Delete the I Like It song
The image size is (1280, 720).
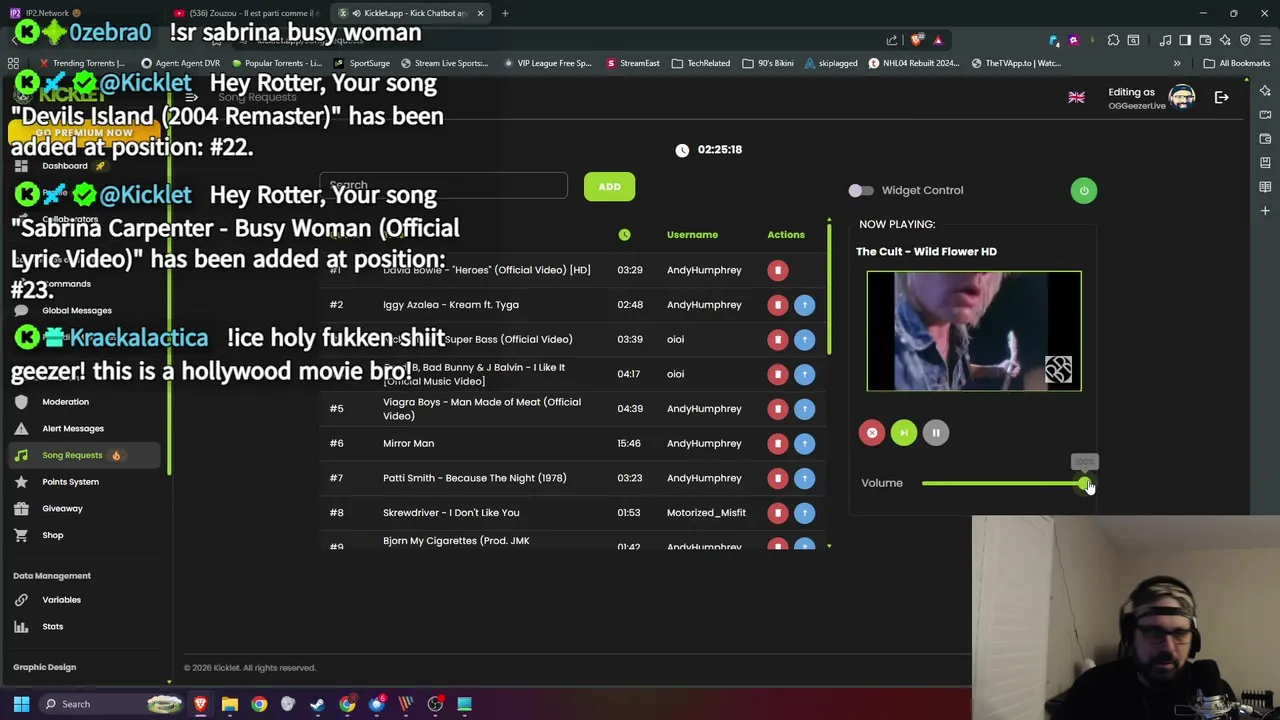click(777, 374)
